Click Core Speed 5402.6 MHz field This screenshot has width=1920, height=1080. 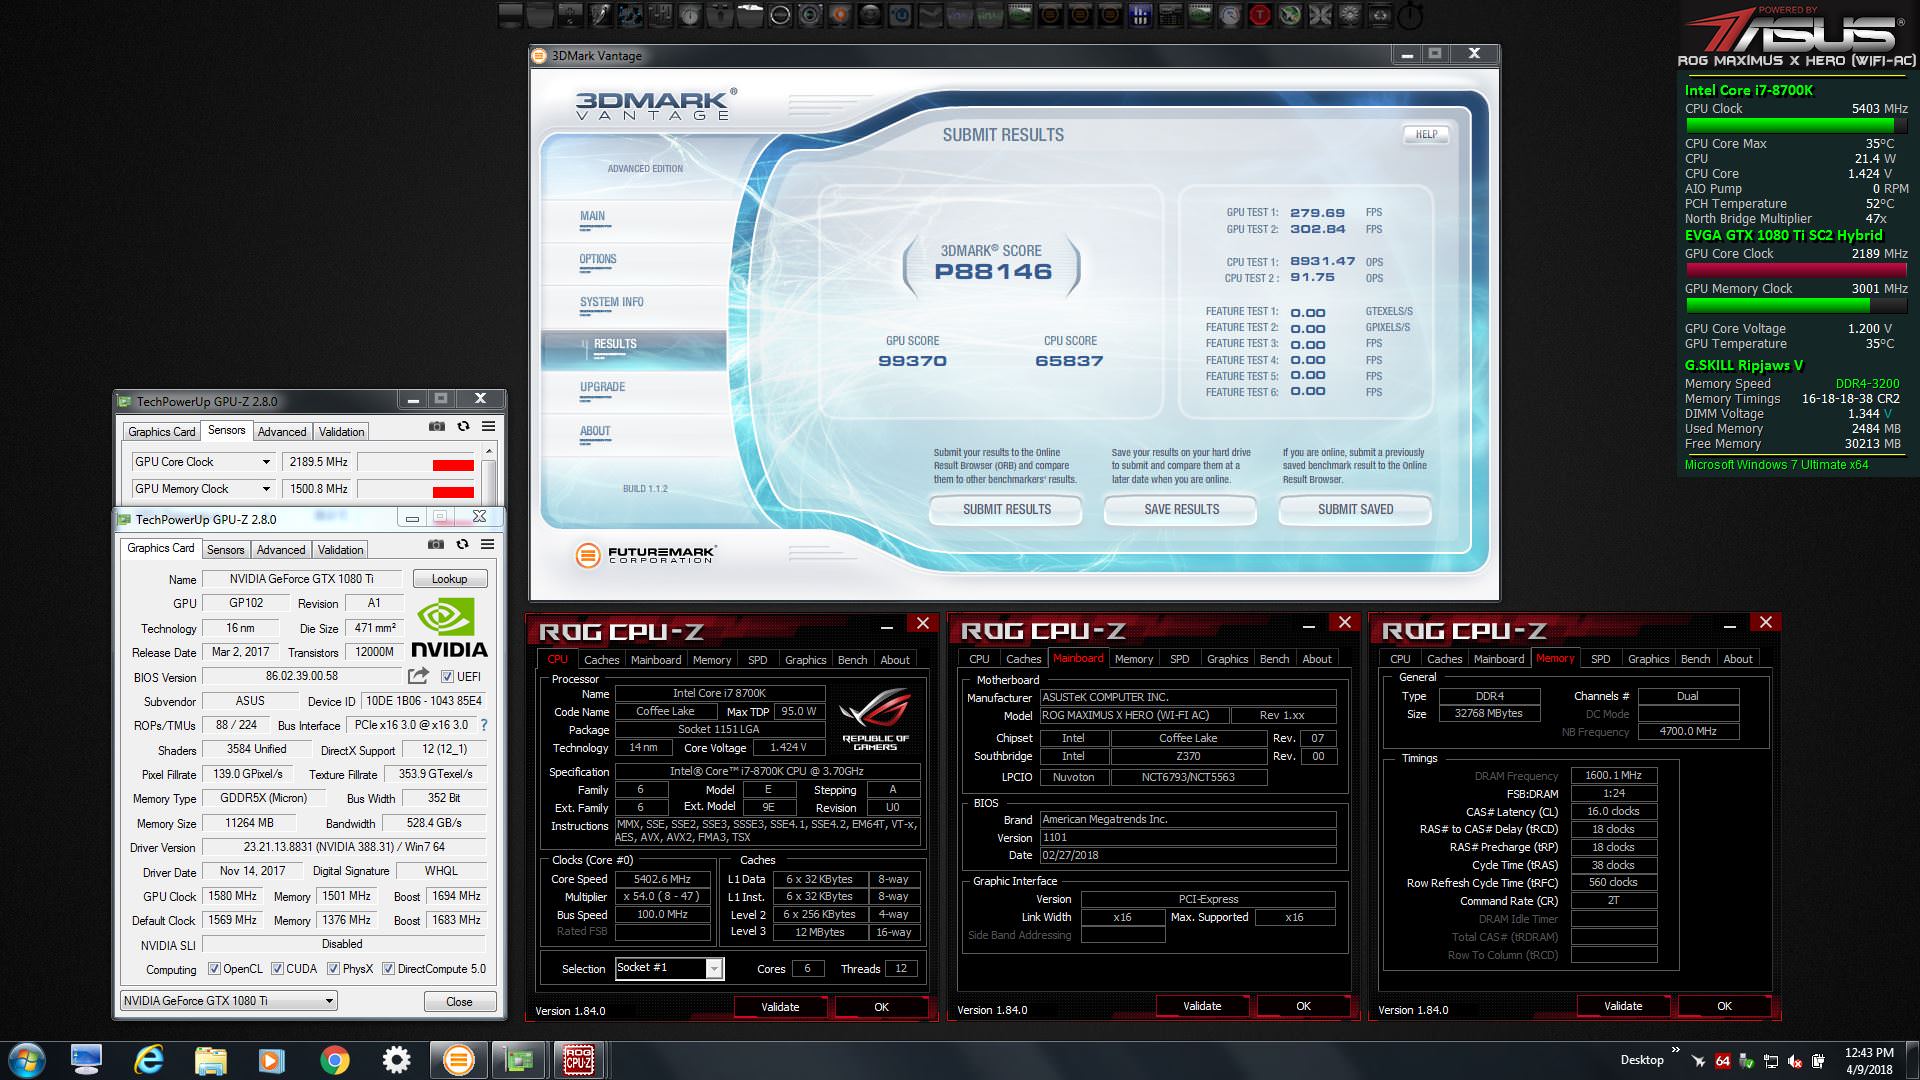pos(662,879)
